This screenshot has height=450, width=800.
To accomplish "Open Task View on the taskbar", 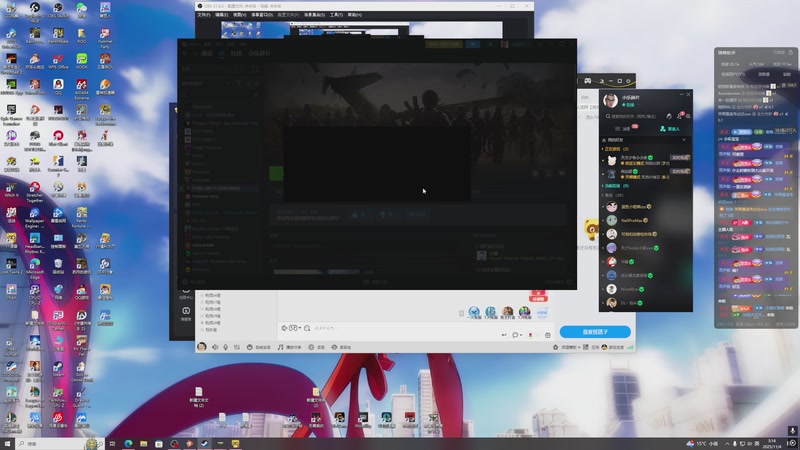I will coord(112,444).
